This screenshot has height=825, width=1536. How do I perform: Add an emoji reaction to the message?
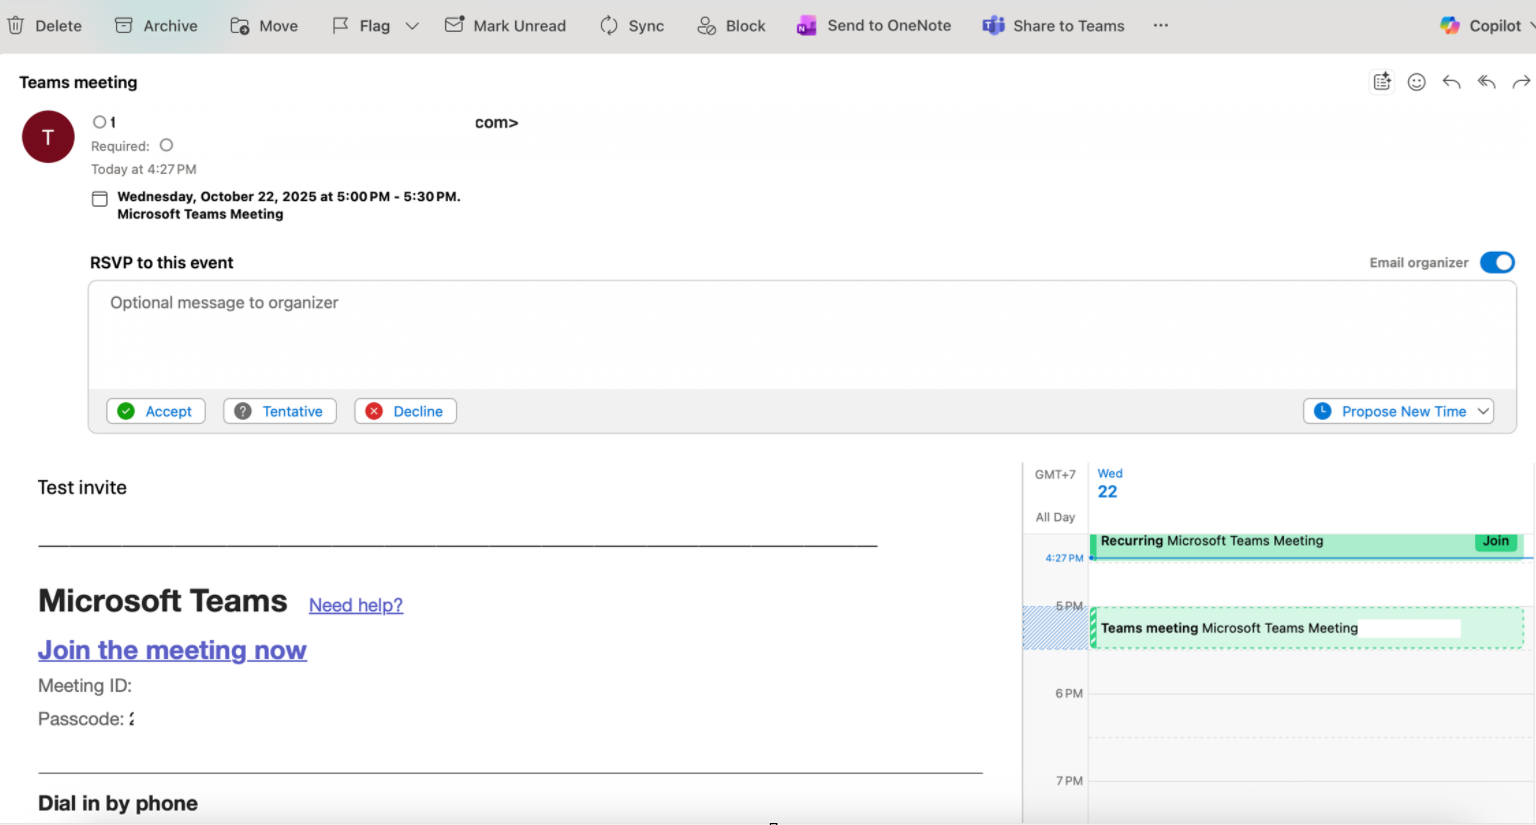(1416, 82)
